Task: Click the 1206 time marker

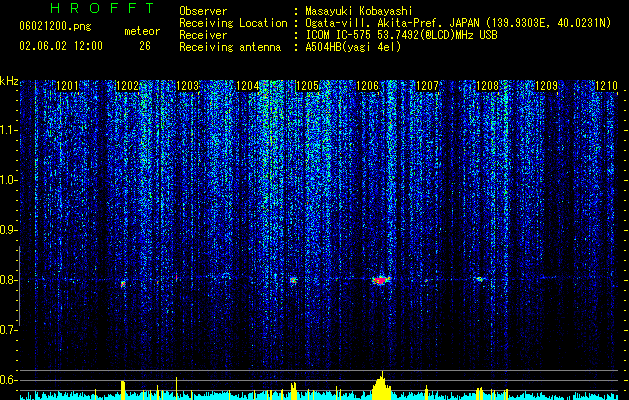Action: click(x=367, y=86)
